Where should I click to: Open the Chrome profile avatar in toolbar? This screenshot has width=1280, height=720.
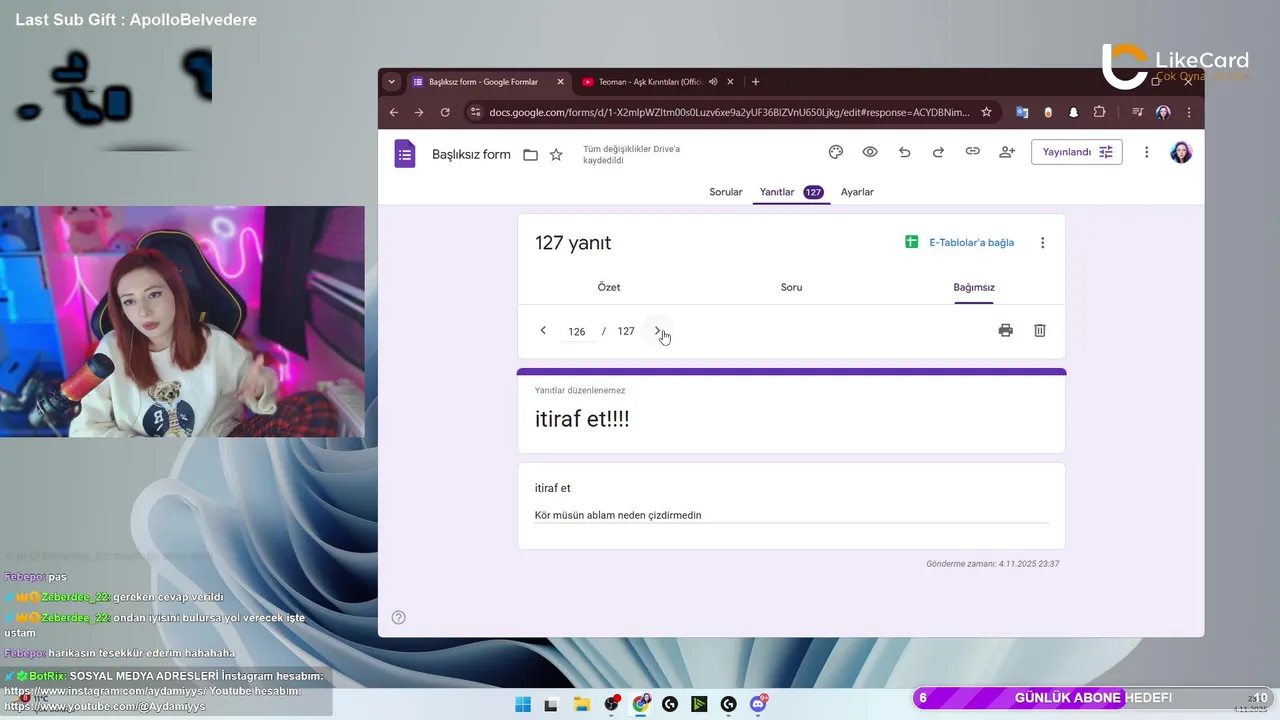pos(1163,112)
